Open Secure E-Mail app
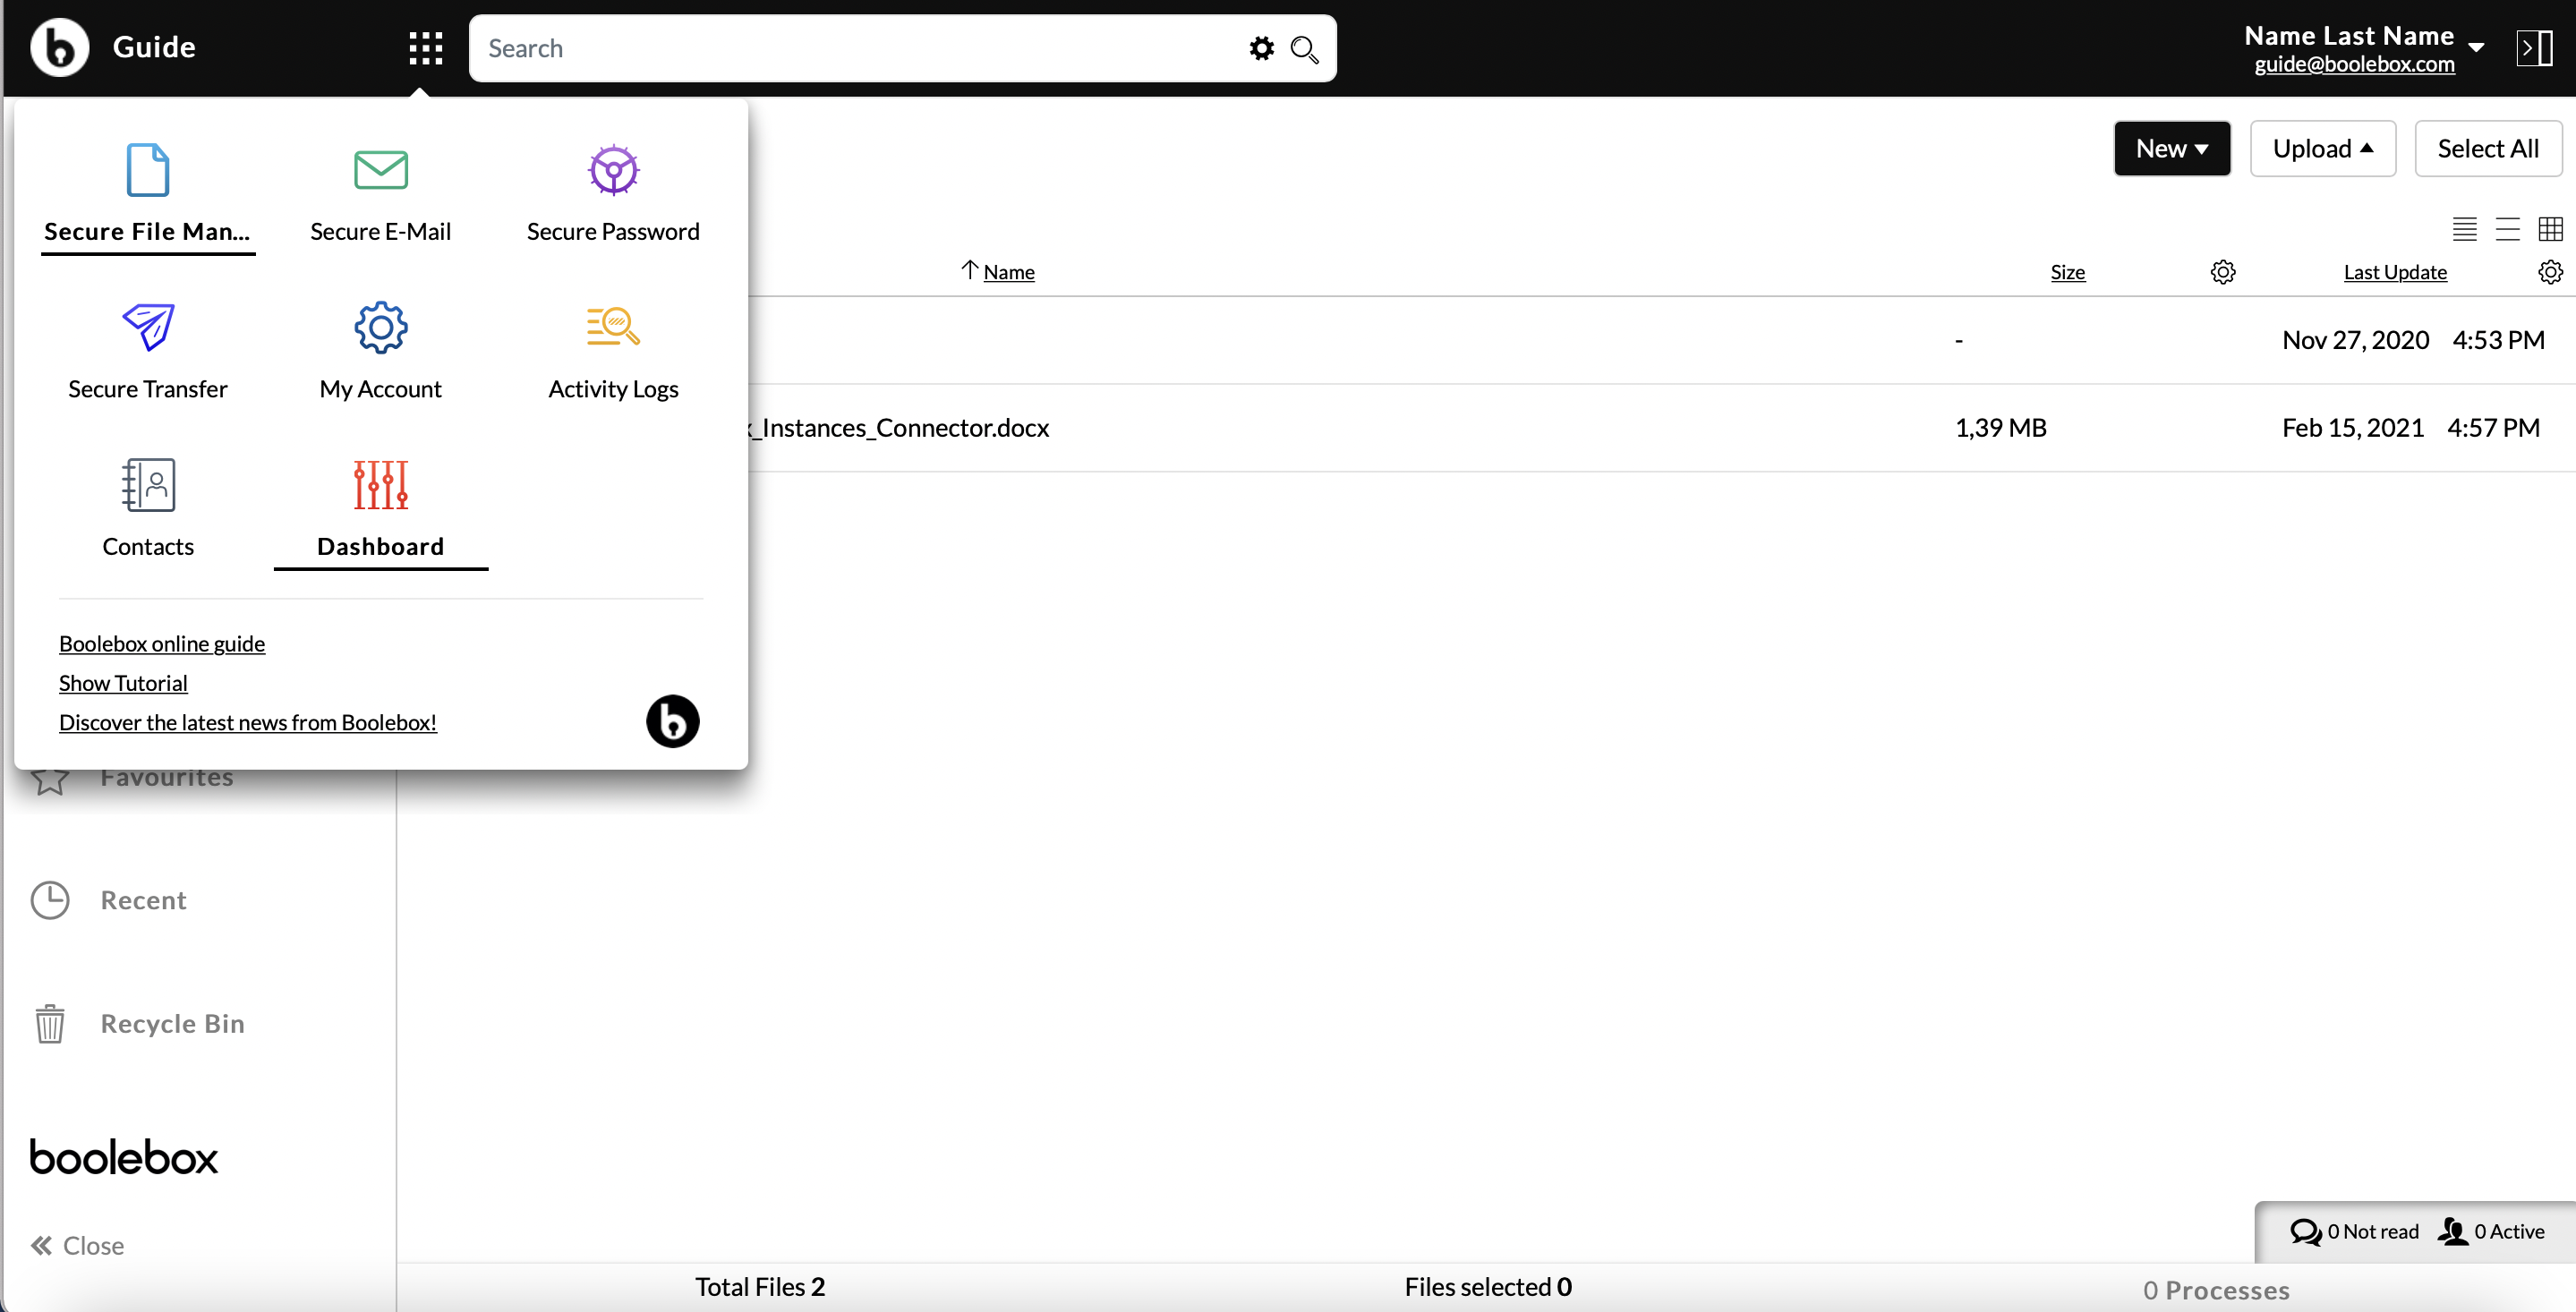 coord(380,194)
